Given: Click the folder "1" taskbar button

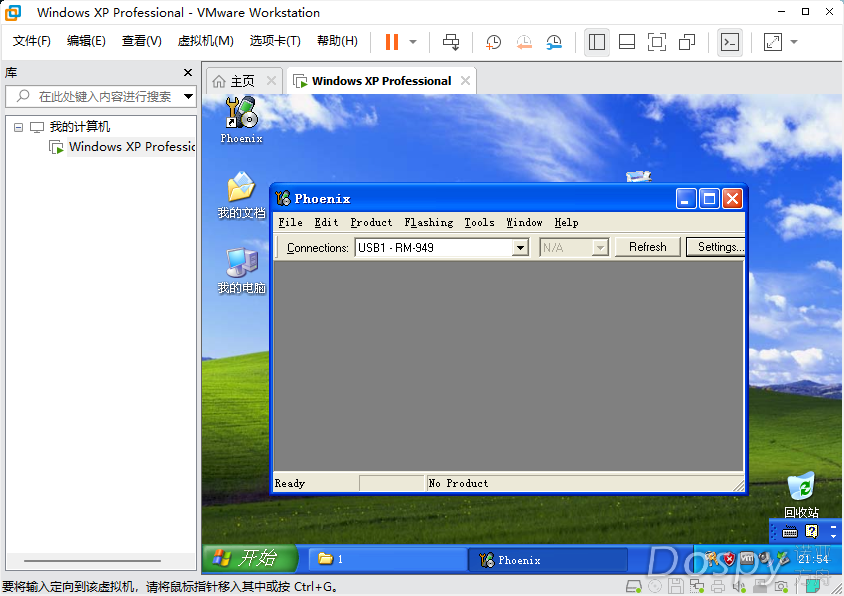Looking at the screenshot, I should click(388, 559).
